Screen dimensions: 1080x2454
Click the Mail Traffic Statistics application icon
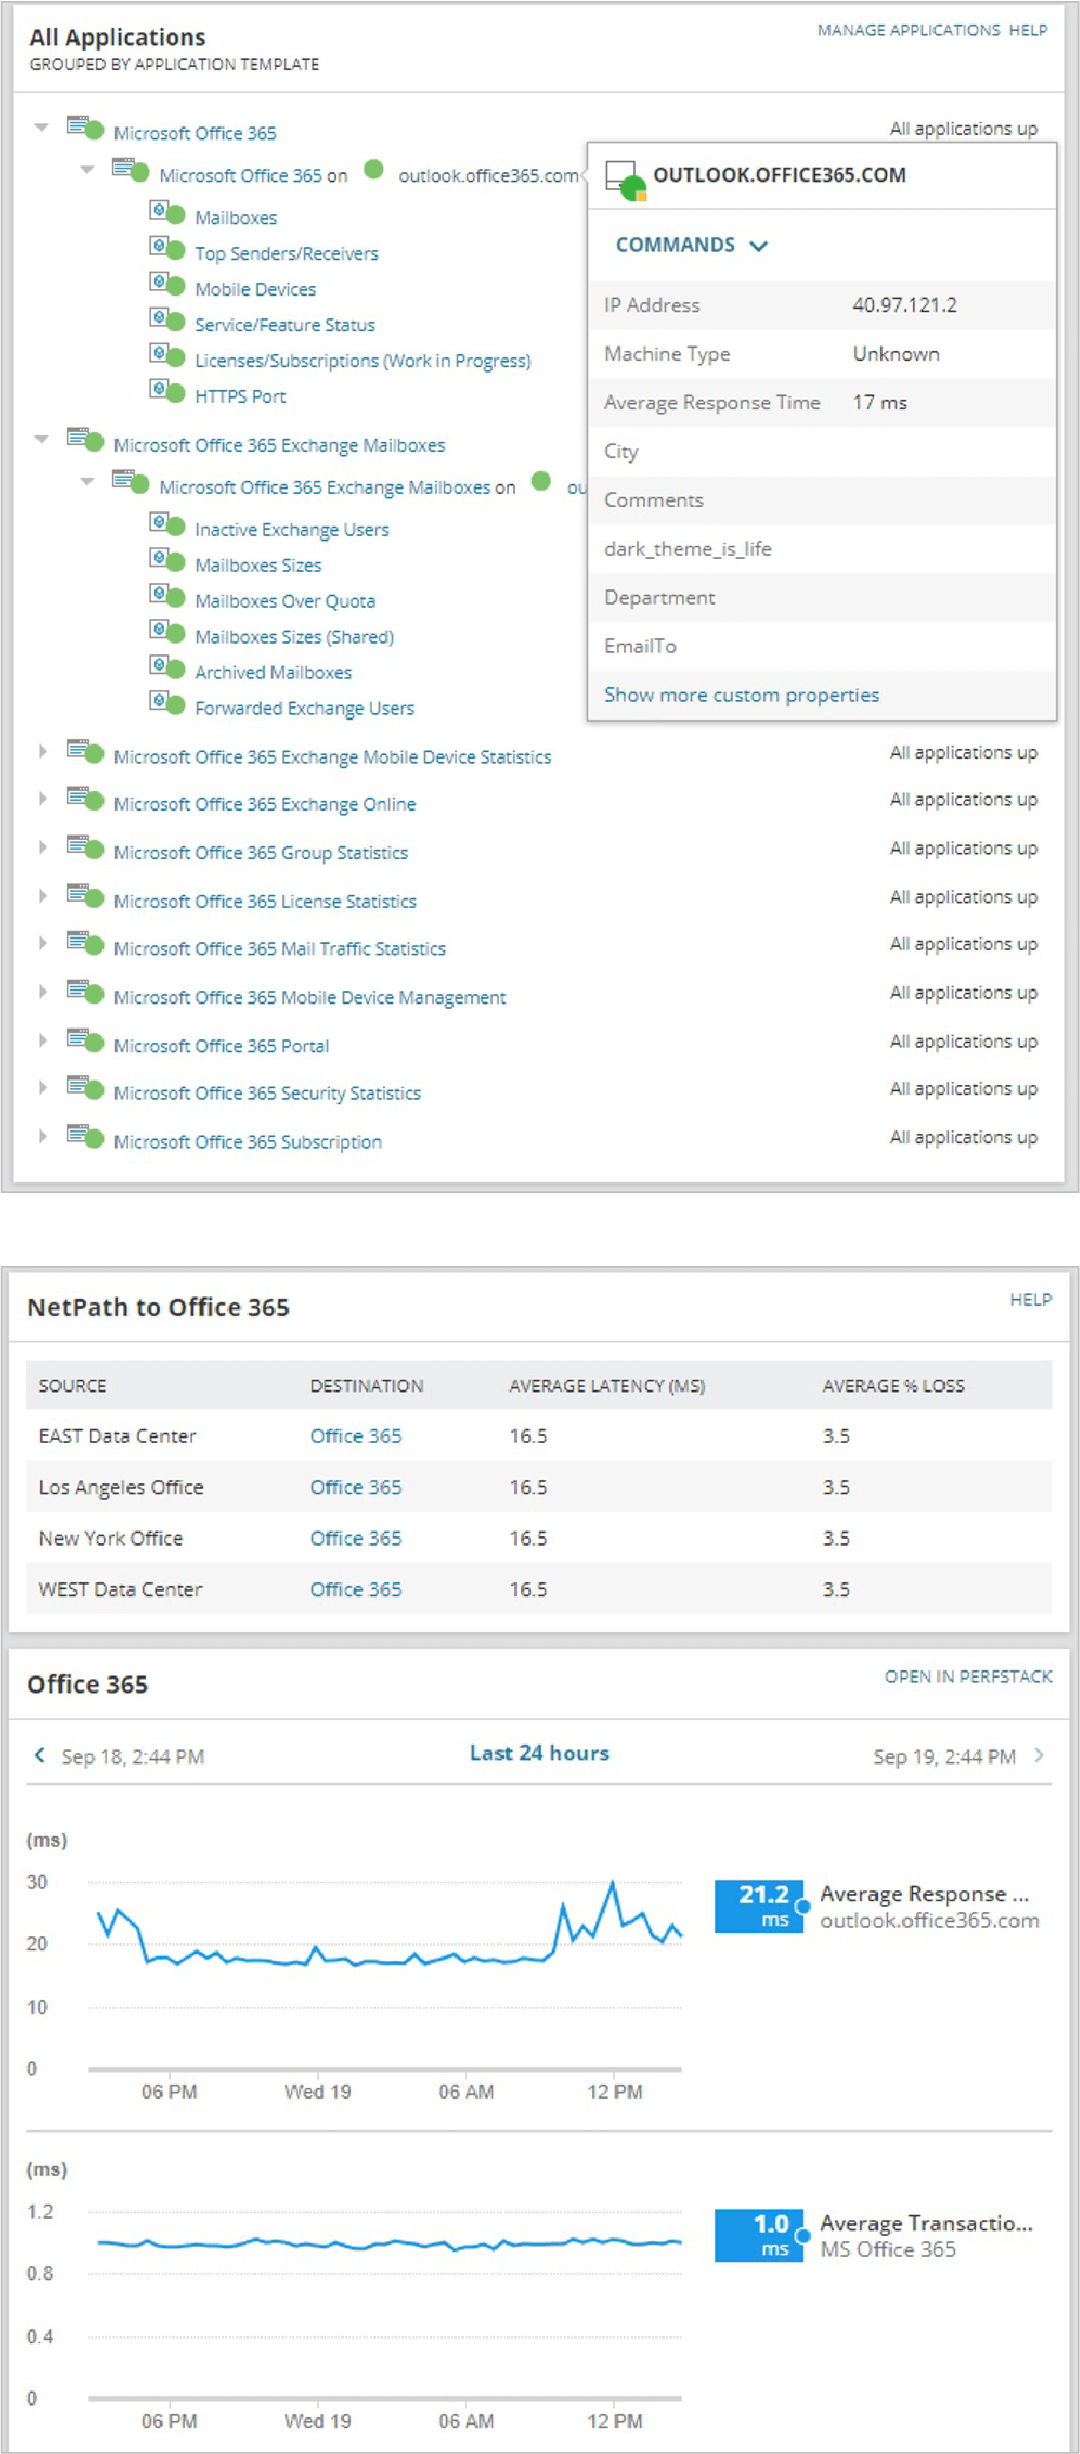(86, 943)
